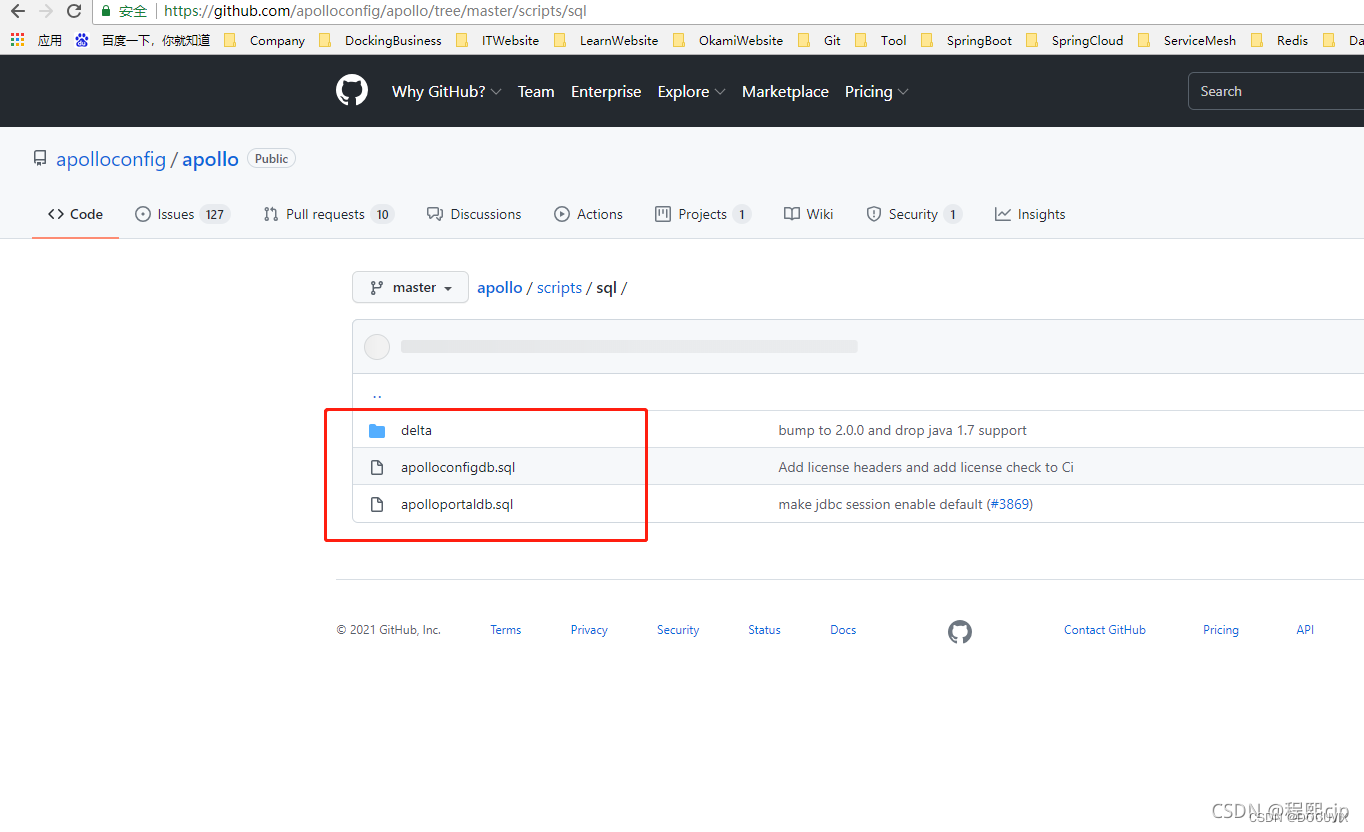The width and height of the screenshot is (1364, 832).
Task: Open the footer API link
Action: [x=1305, y=630]
